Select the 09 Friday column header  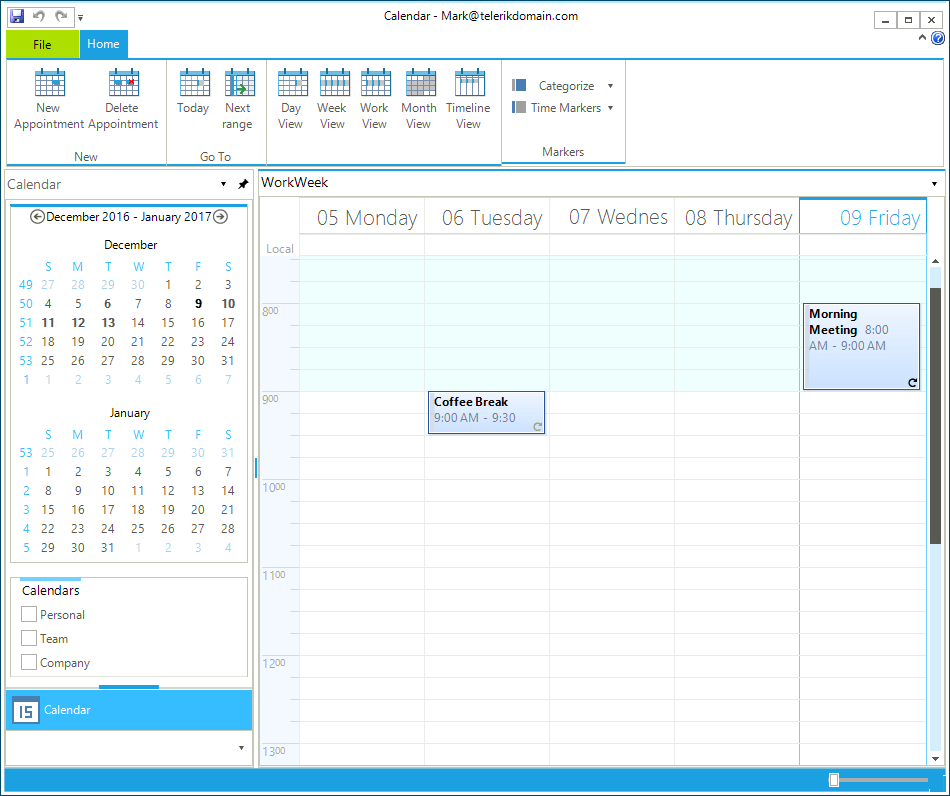(863, 217)
